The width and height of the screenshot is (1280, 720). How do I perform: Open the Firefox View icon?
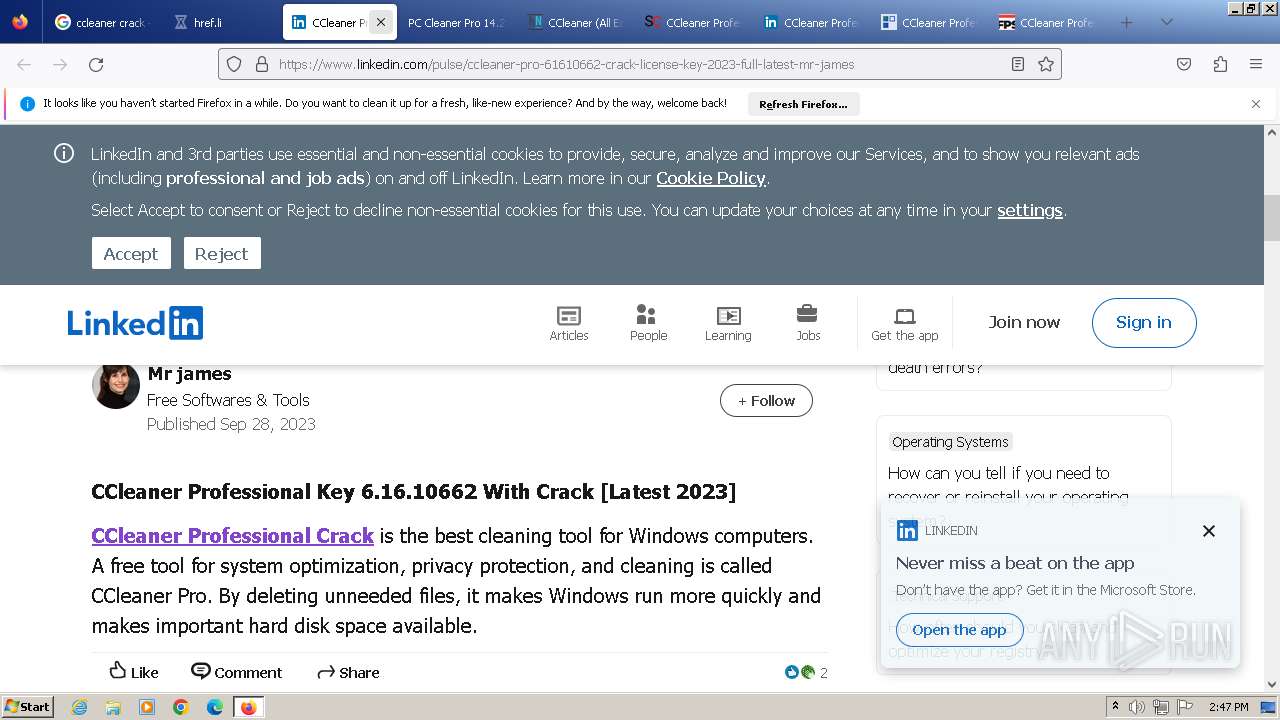tap(20, 22)
